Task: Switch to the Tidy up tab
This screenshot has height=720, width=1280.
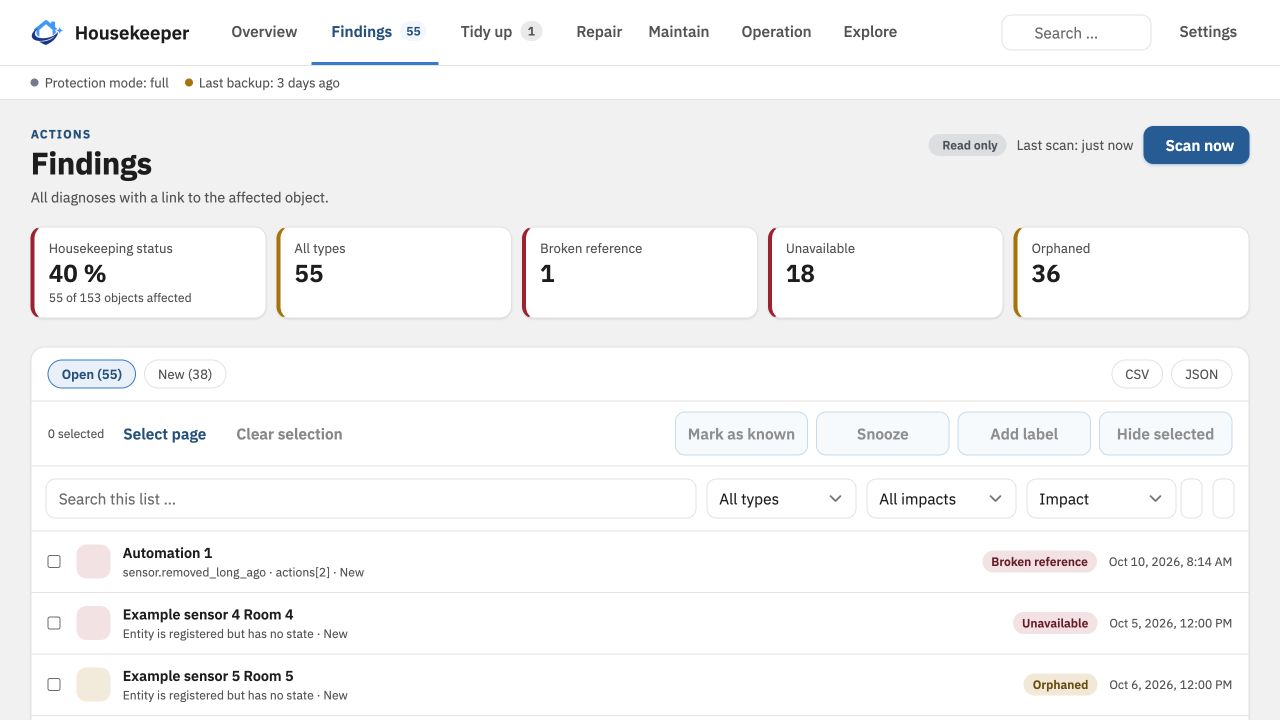Action: click(x=501, y=32)
